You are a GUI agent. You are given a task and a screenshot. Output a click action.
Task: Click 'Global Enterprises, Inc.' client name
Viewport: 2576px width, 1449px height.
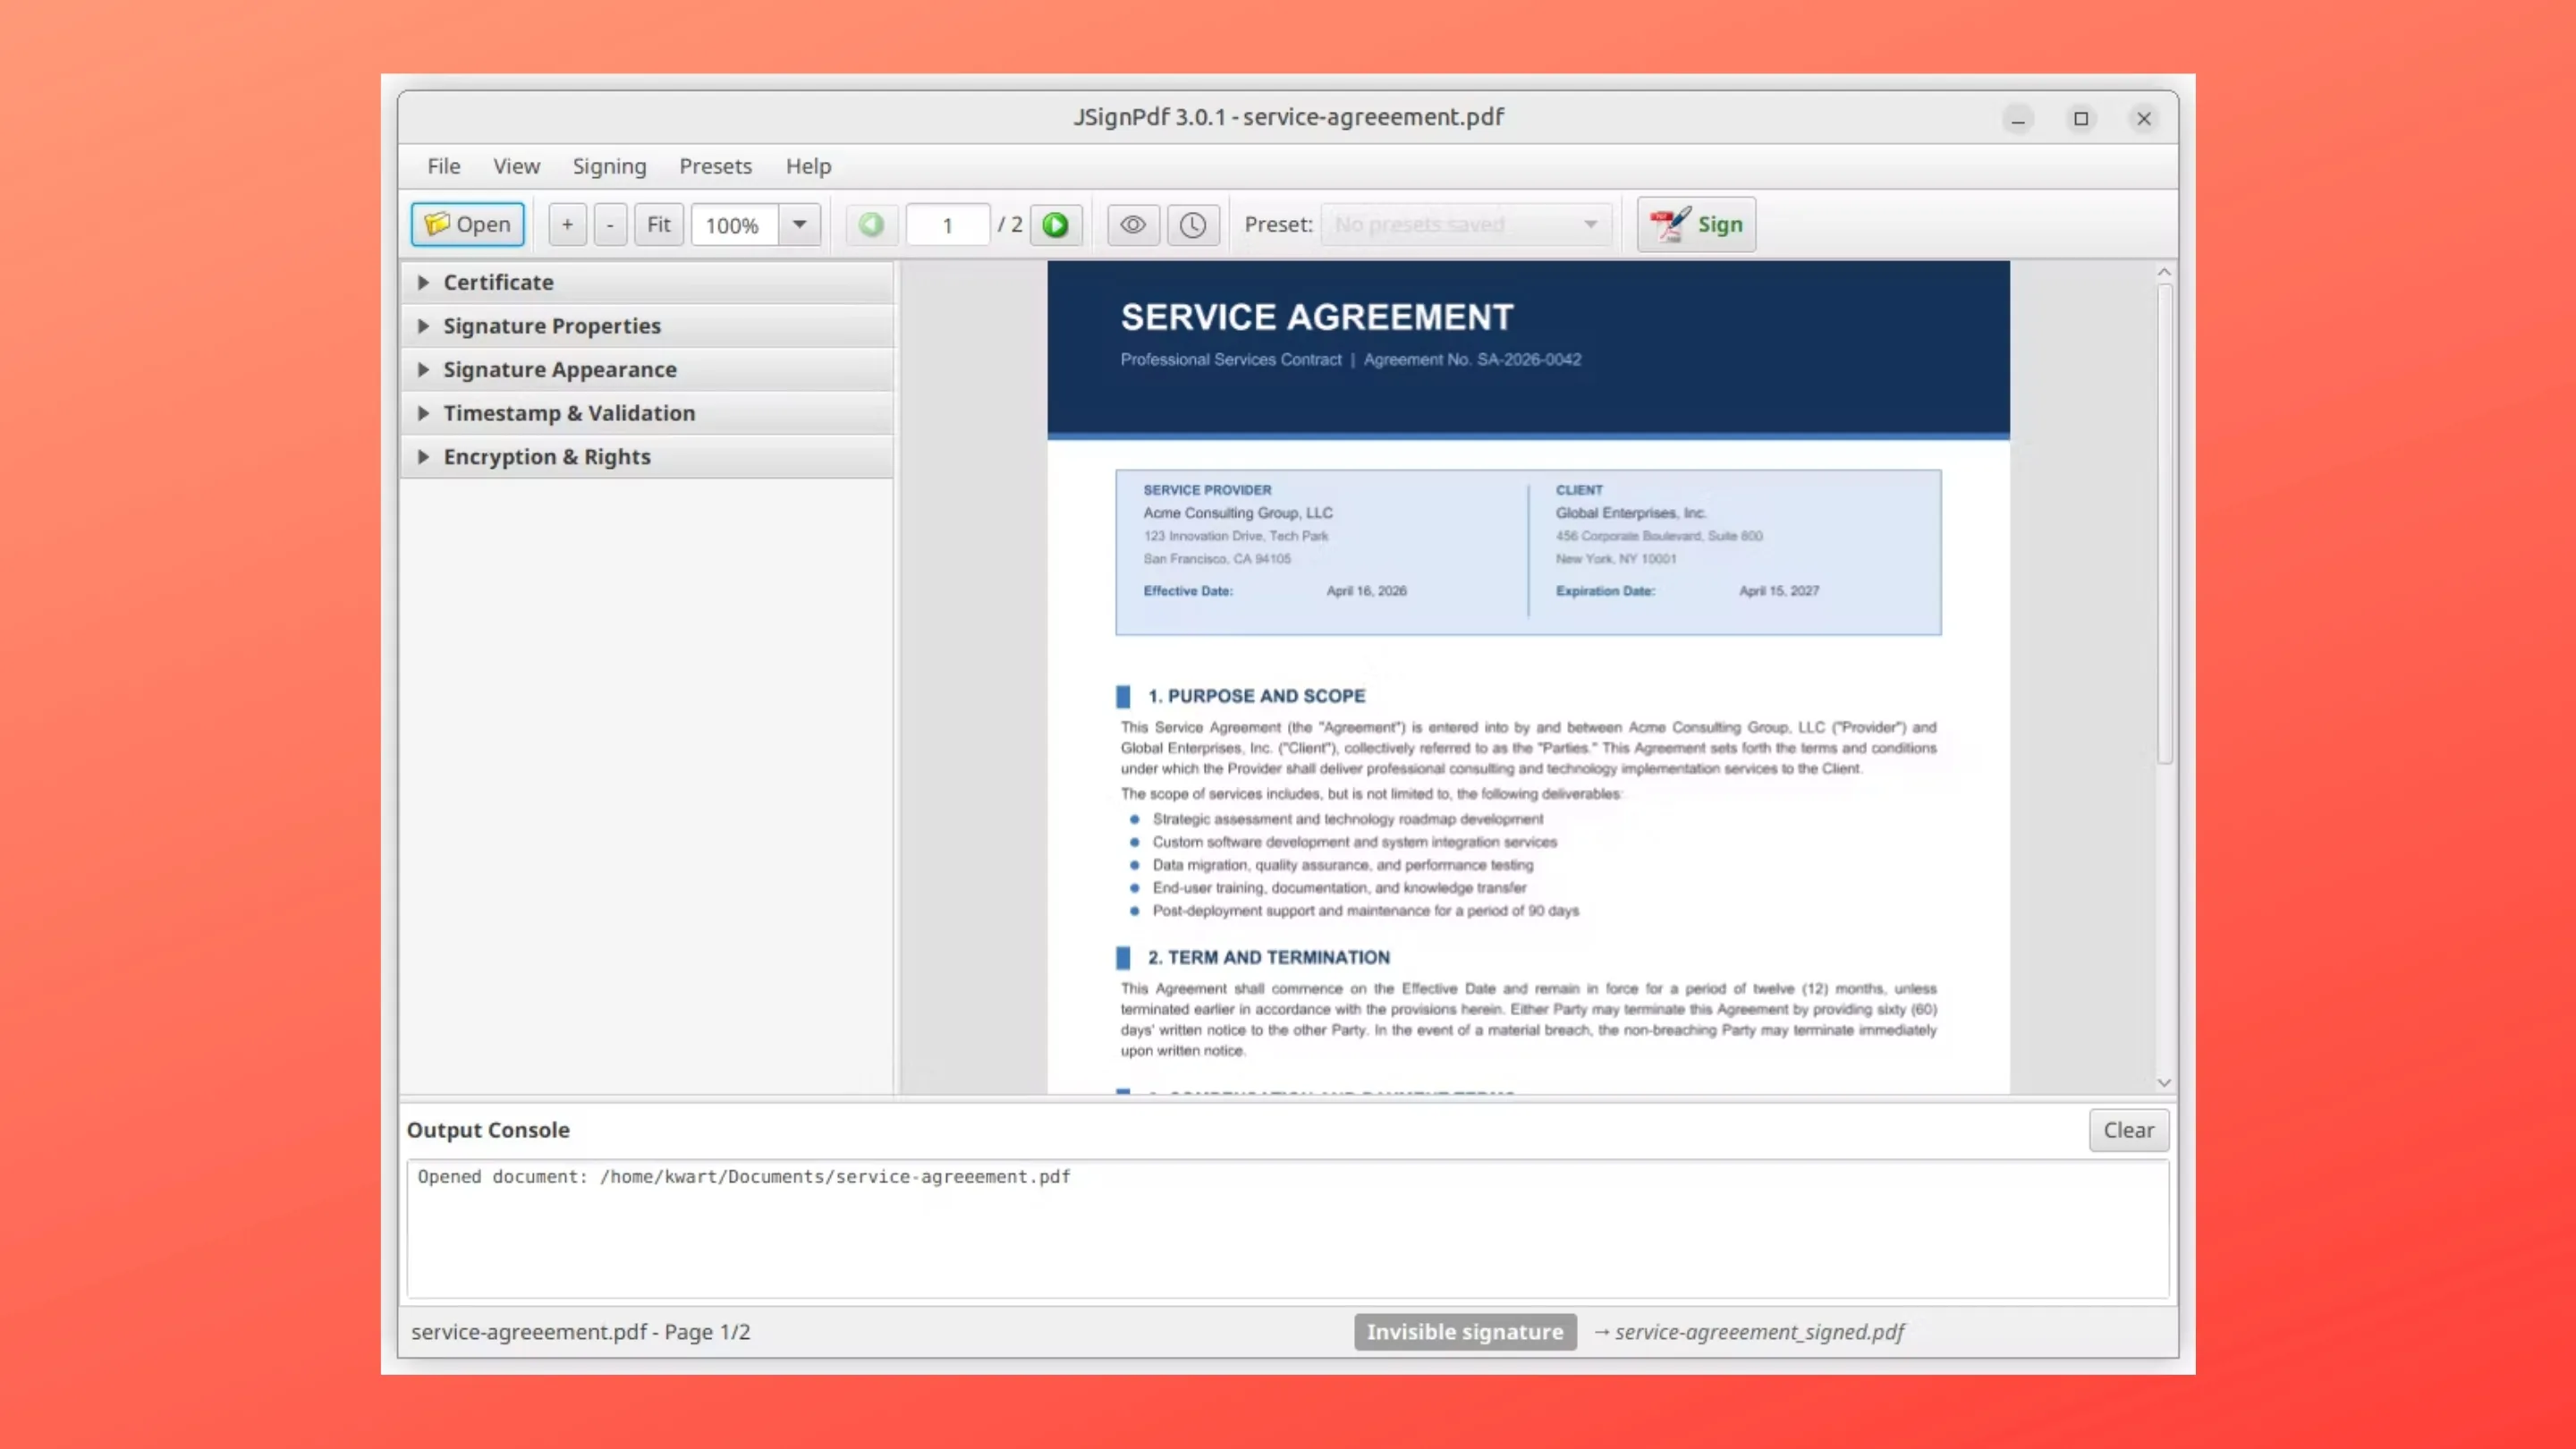tap(1630, 513)
